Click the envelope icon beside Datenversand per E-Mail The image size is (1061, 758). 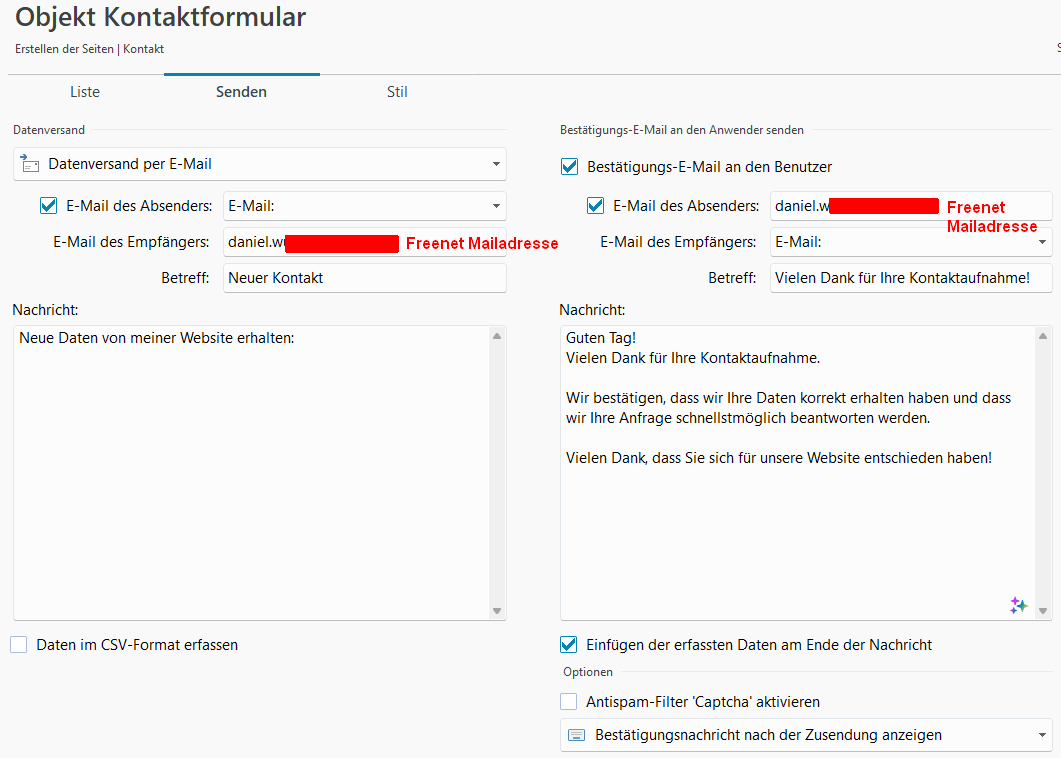click(31, 164)
